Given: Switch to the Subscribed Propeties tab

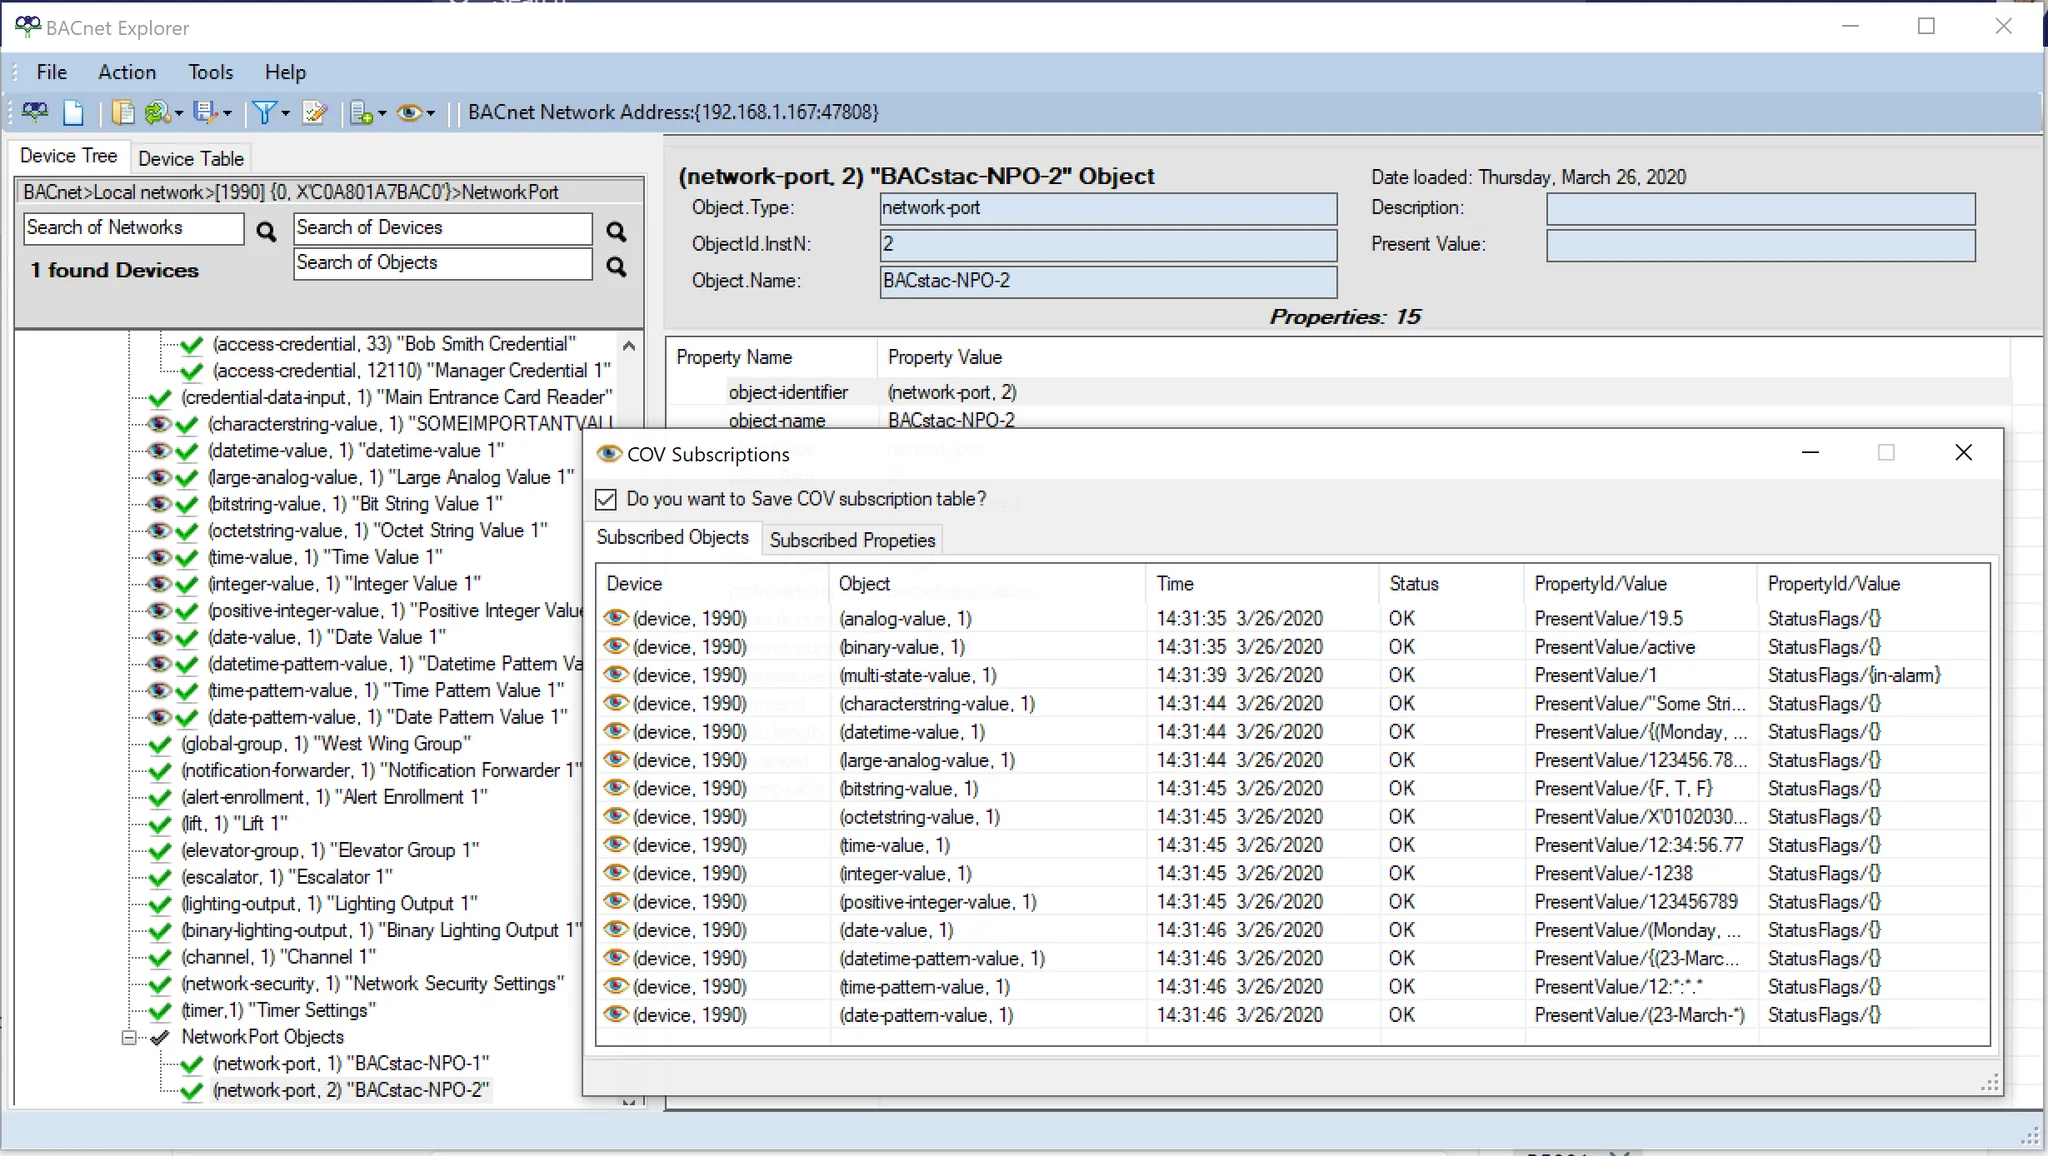Looking at the screenshot, I should pos(851,540).
